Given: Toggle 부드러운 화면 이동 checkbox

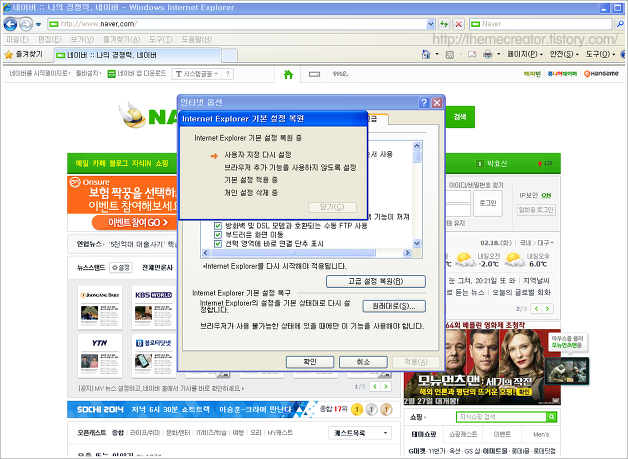Looking at the screenshot, I should point(218,235).
